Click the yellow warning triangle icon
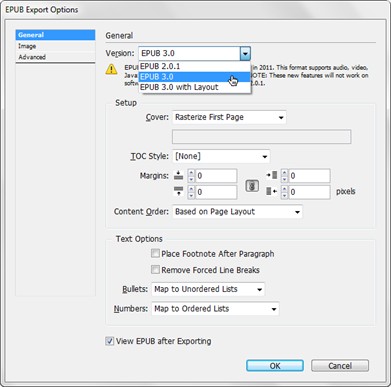Viewport: 391px width, 387px height. (111, 69)
